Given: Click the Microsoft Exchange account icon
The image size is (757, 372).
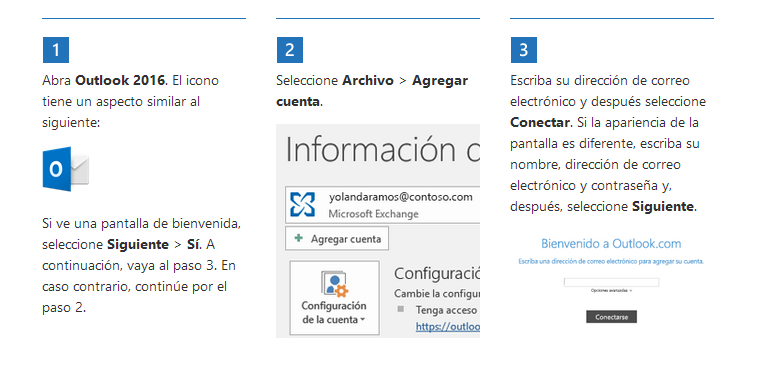Looking at the screenshot, I should click(x=302, y=205).
